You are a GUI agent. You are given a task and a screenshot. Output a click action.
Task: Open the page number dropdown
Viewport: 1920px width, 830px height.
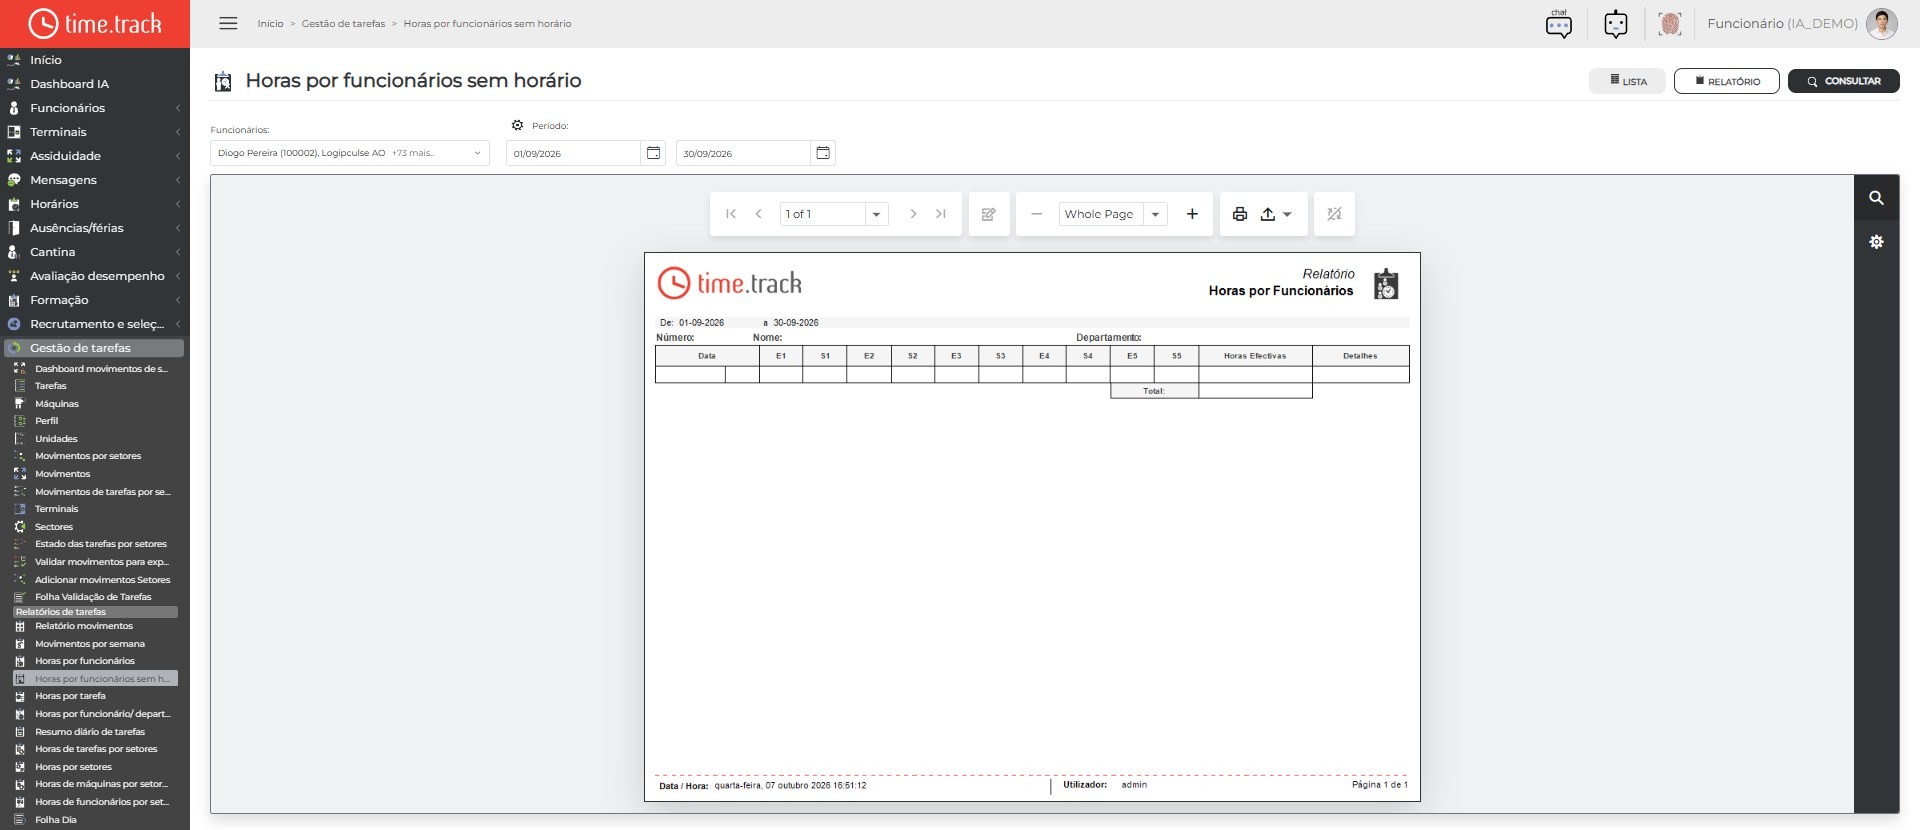coord(876,214)
